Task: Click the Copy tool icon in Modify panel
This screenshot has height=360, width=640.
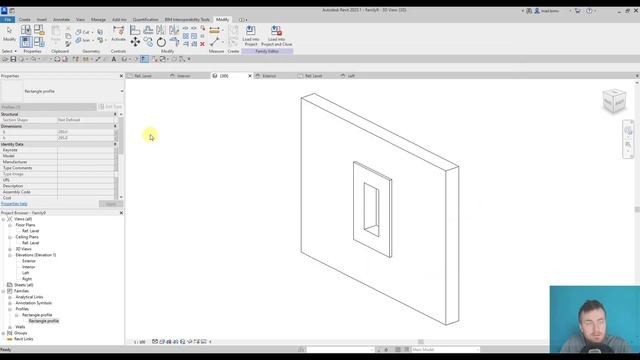Action: [148, 42]
